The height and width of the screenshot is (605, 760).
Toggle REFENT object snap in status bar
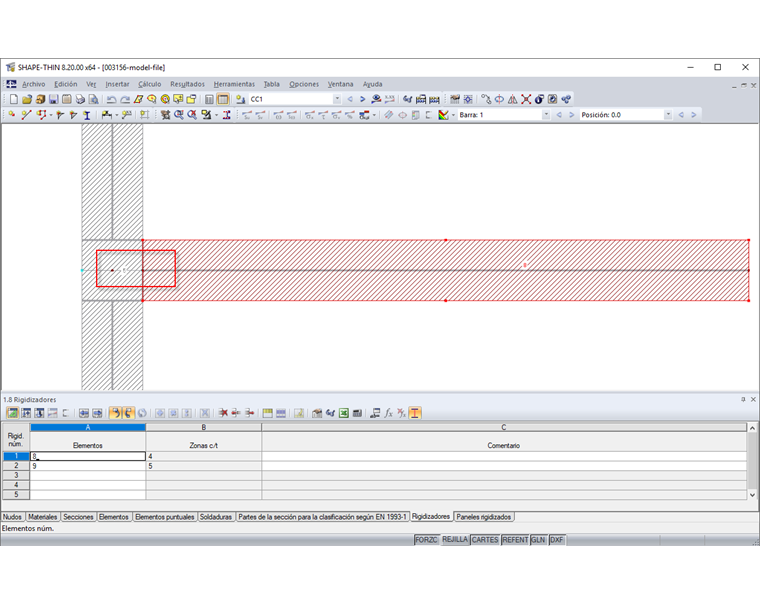tap(515, 540)
